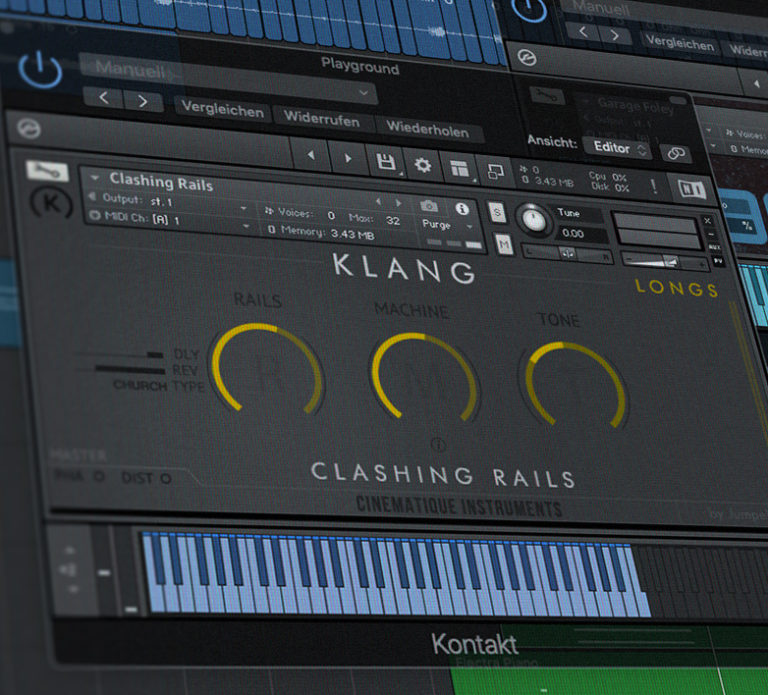Click the TONE knob
768x695 pixels.
574,386
